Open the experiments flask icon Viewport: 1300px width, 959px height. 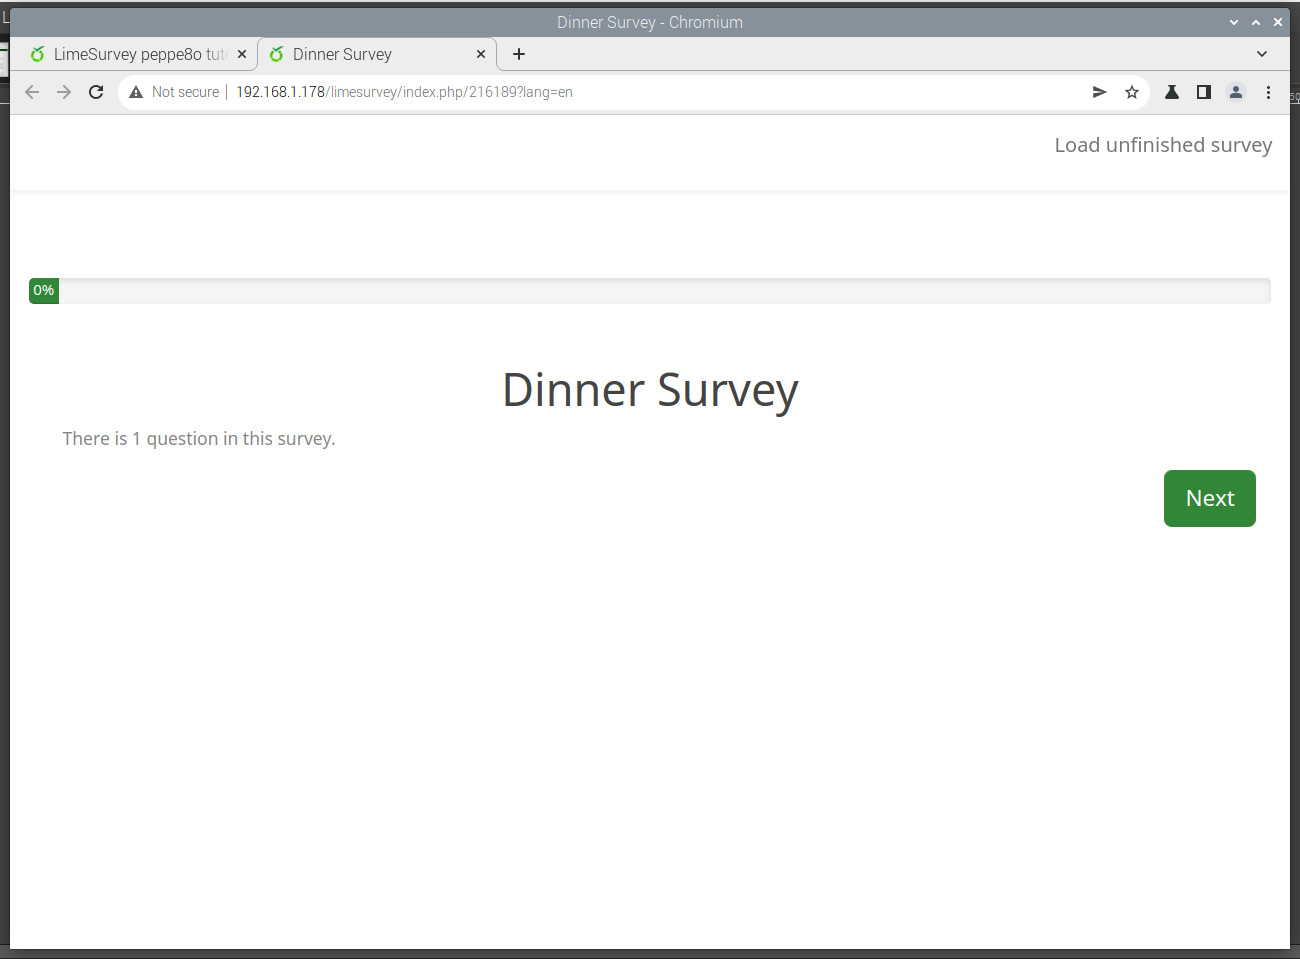pos(1171,91)
